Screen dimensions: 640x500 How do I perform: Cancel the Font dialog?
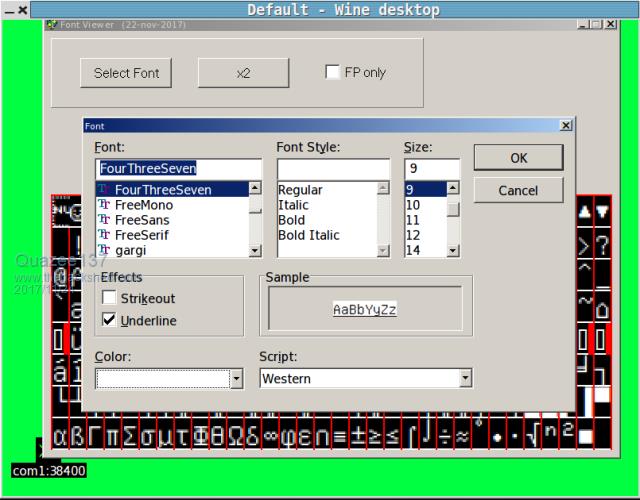point(518,190)
